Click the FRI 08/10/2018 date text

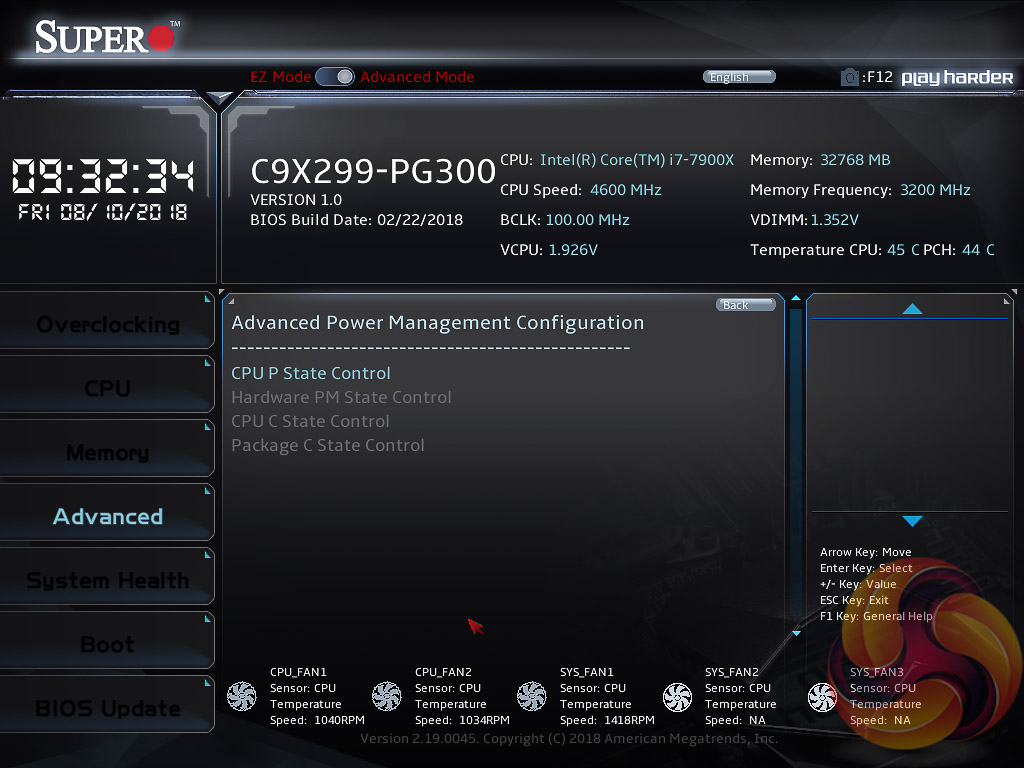[103, 212]
